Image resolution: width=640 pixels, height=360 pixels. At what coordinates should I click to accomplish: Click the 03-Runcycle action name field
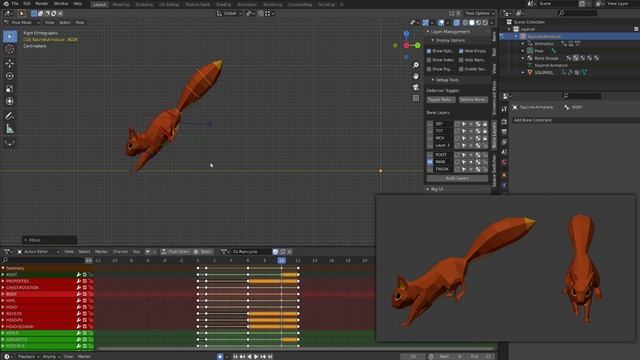(251, 251)
